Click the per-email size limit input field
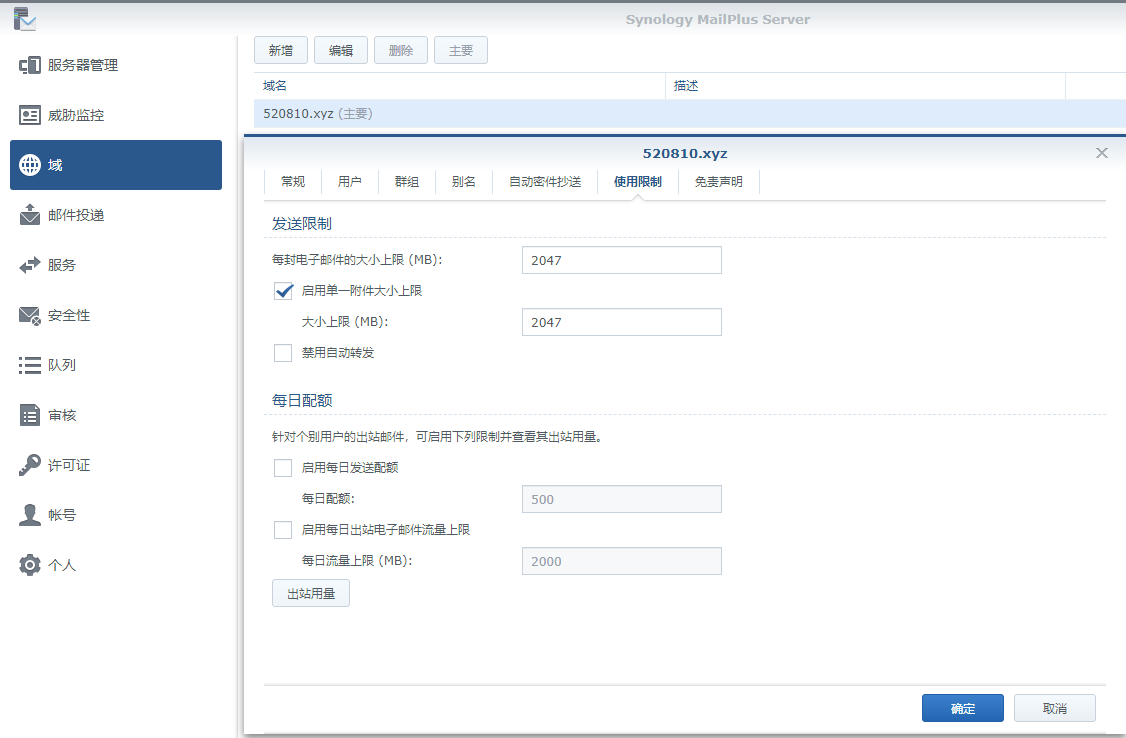The width and height of the screenshot is (1126, 738). 621,260
